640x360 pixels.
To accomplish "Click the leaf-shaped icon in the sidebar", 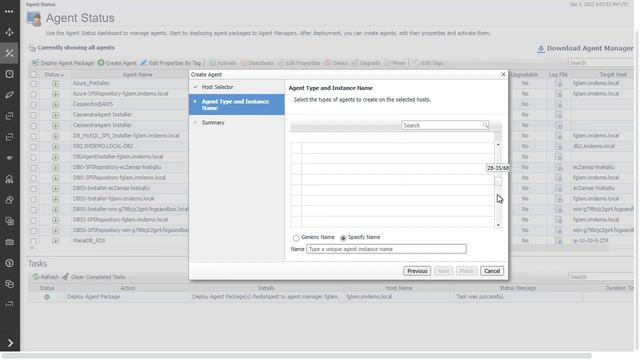I will point(9,95).
